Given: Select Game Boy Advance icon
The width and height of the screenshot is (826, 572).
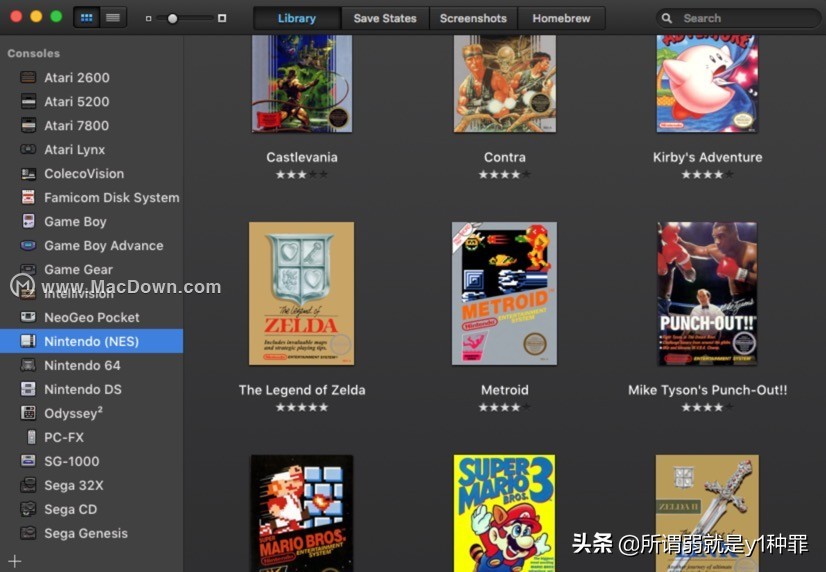Looking at the screenshot, I should [x=28, y=245].
